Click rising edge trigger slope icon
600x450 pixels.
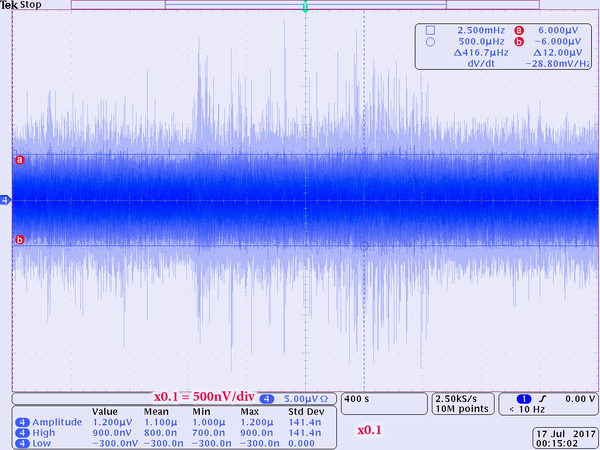click(x=542, y=399)
